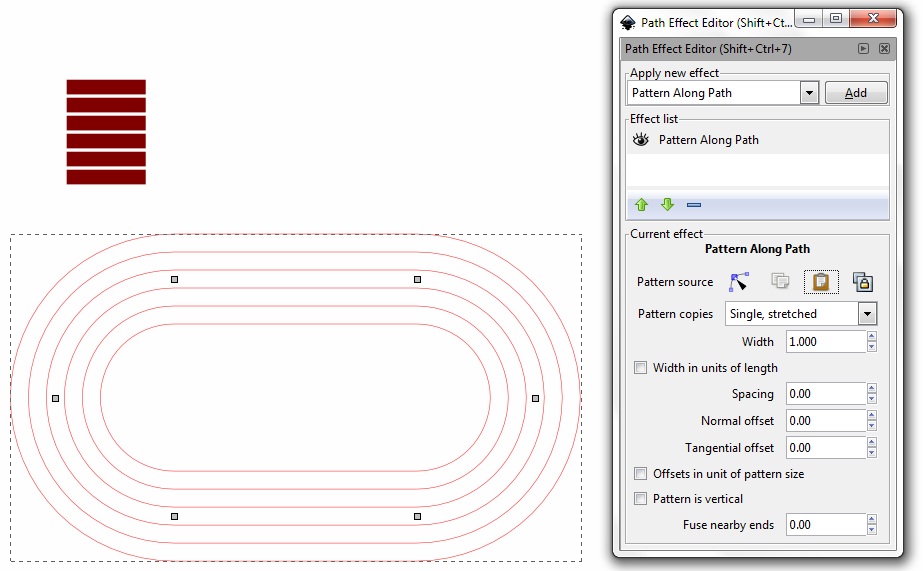Click the Fuse nearby ends value field
This screenshot has width=923, height=571.
pos(826,524)
